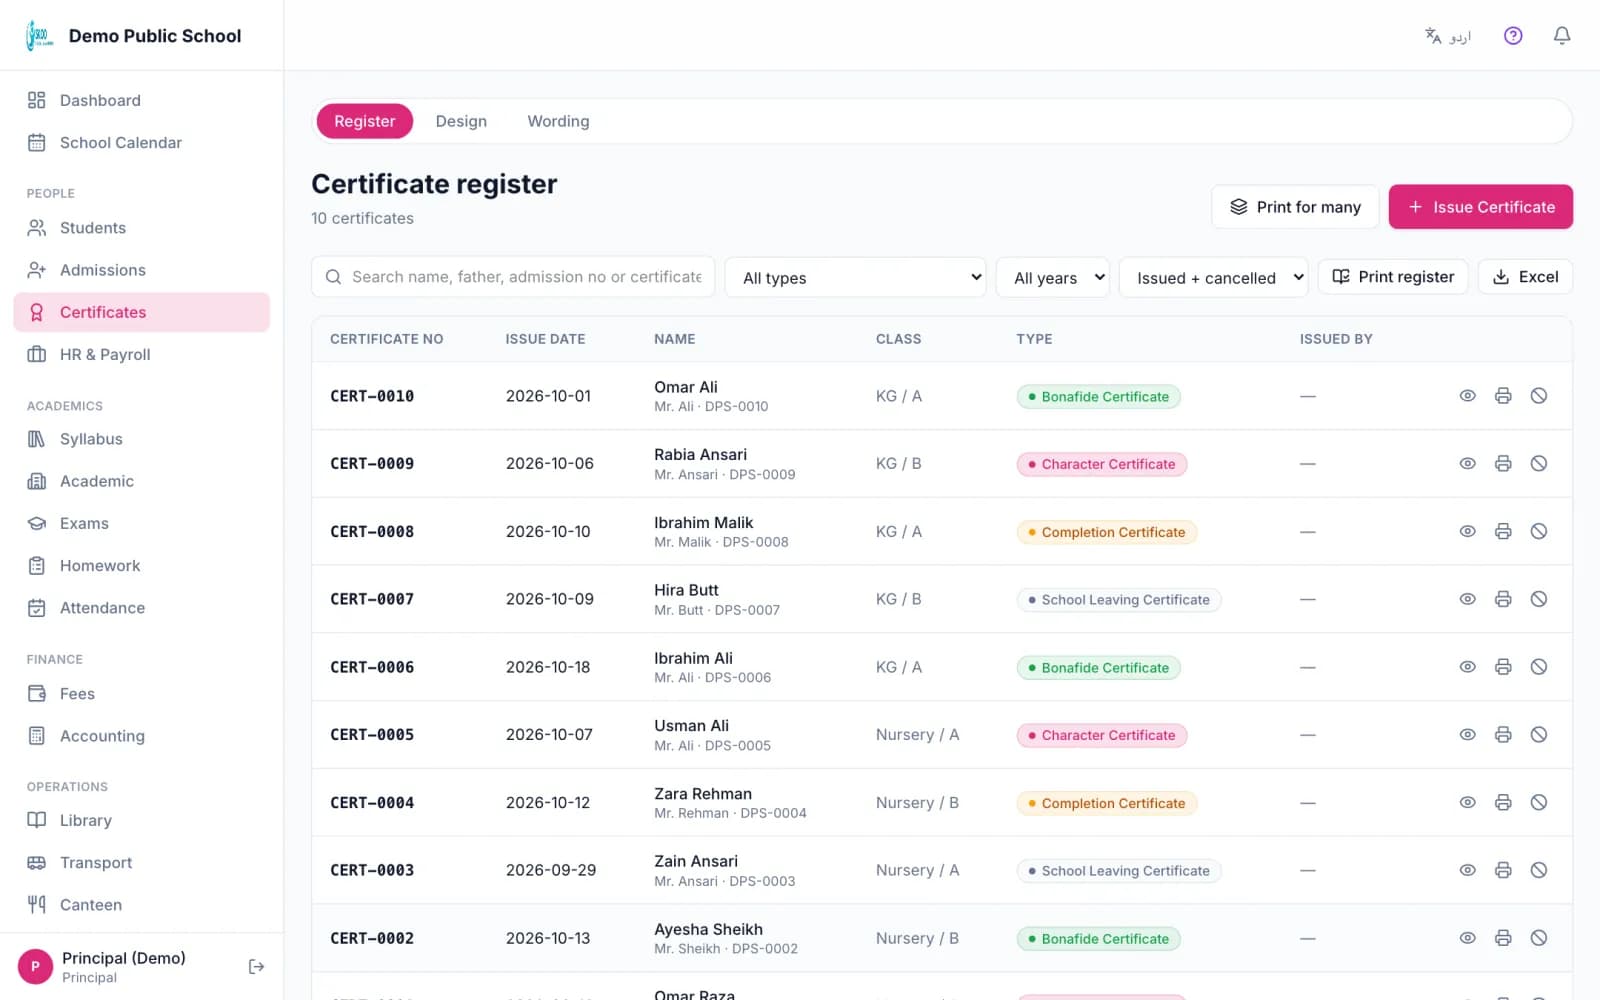Screen dimensions: 1600x1000
Task: Click Print for many button
Action: 1295,207
